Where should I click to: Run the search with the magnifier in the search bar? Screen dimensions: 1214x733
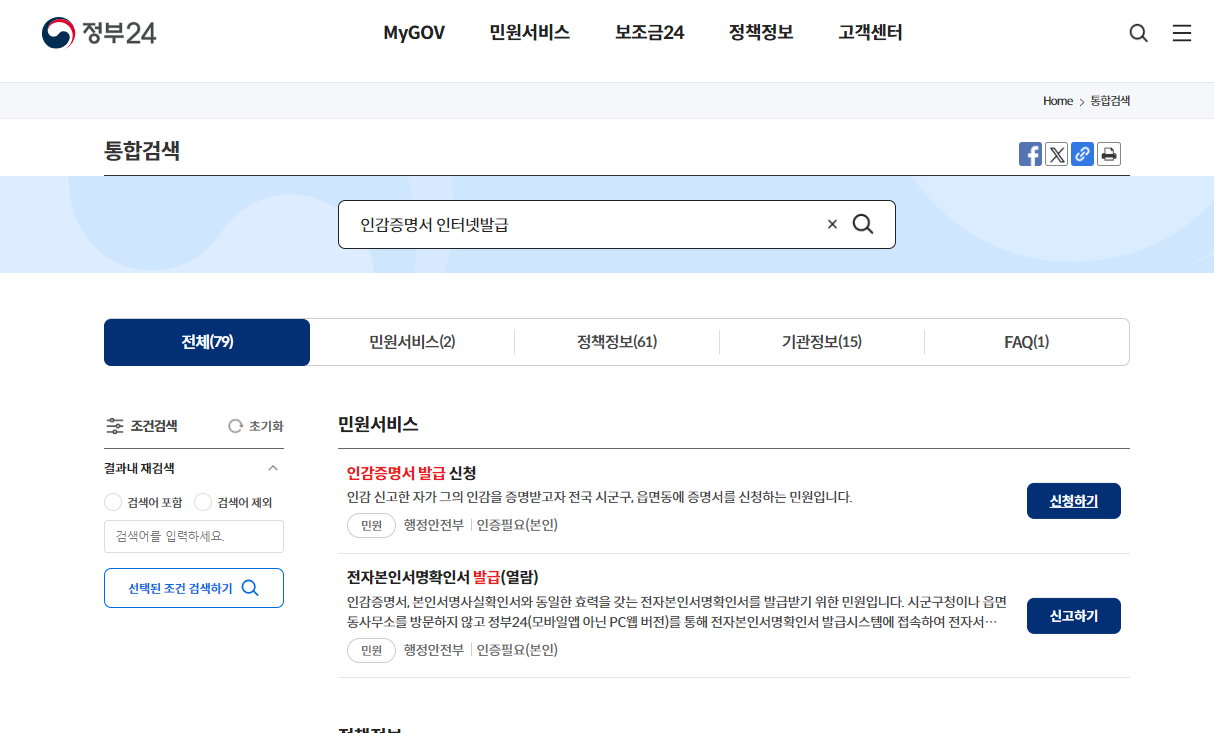[863, 224]
